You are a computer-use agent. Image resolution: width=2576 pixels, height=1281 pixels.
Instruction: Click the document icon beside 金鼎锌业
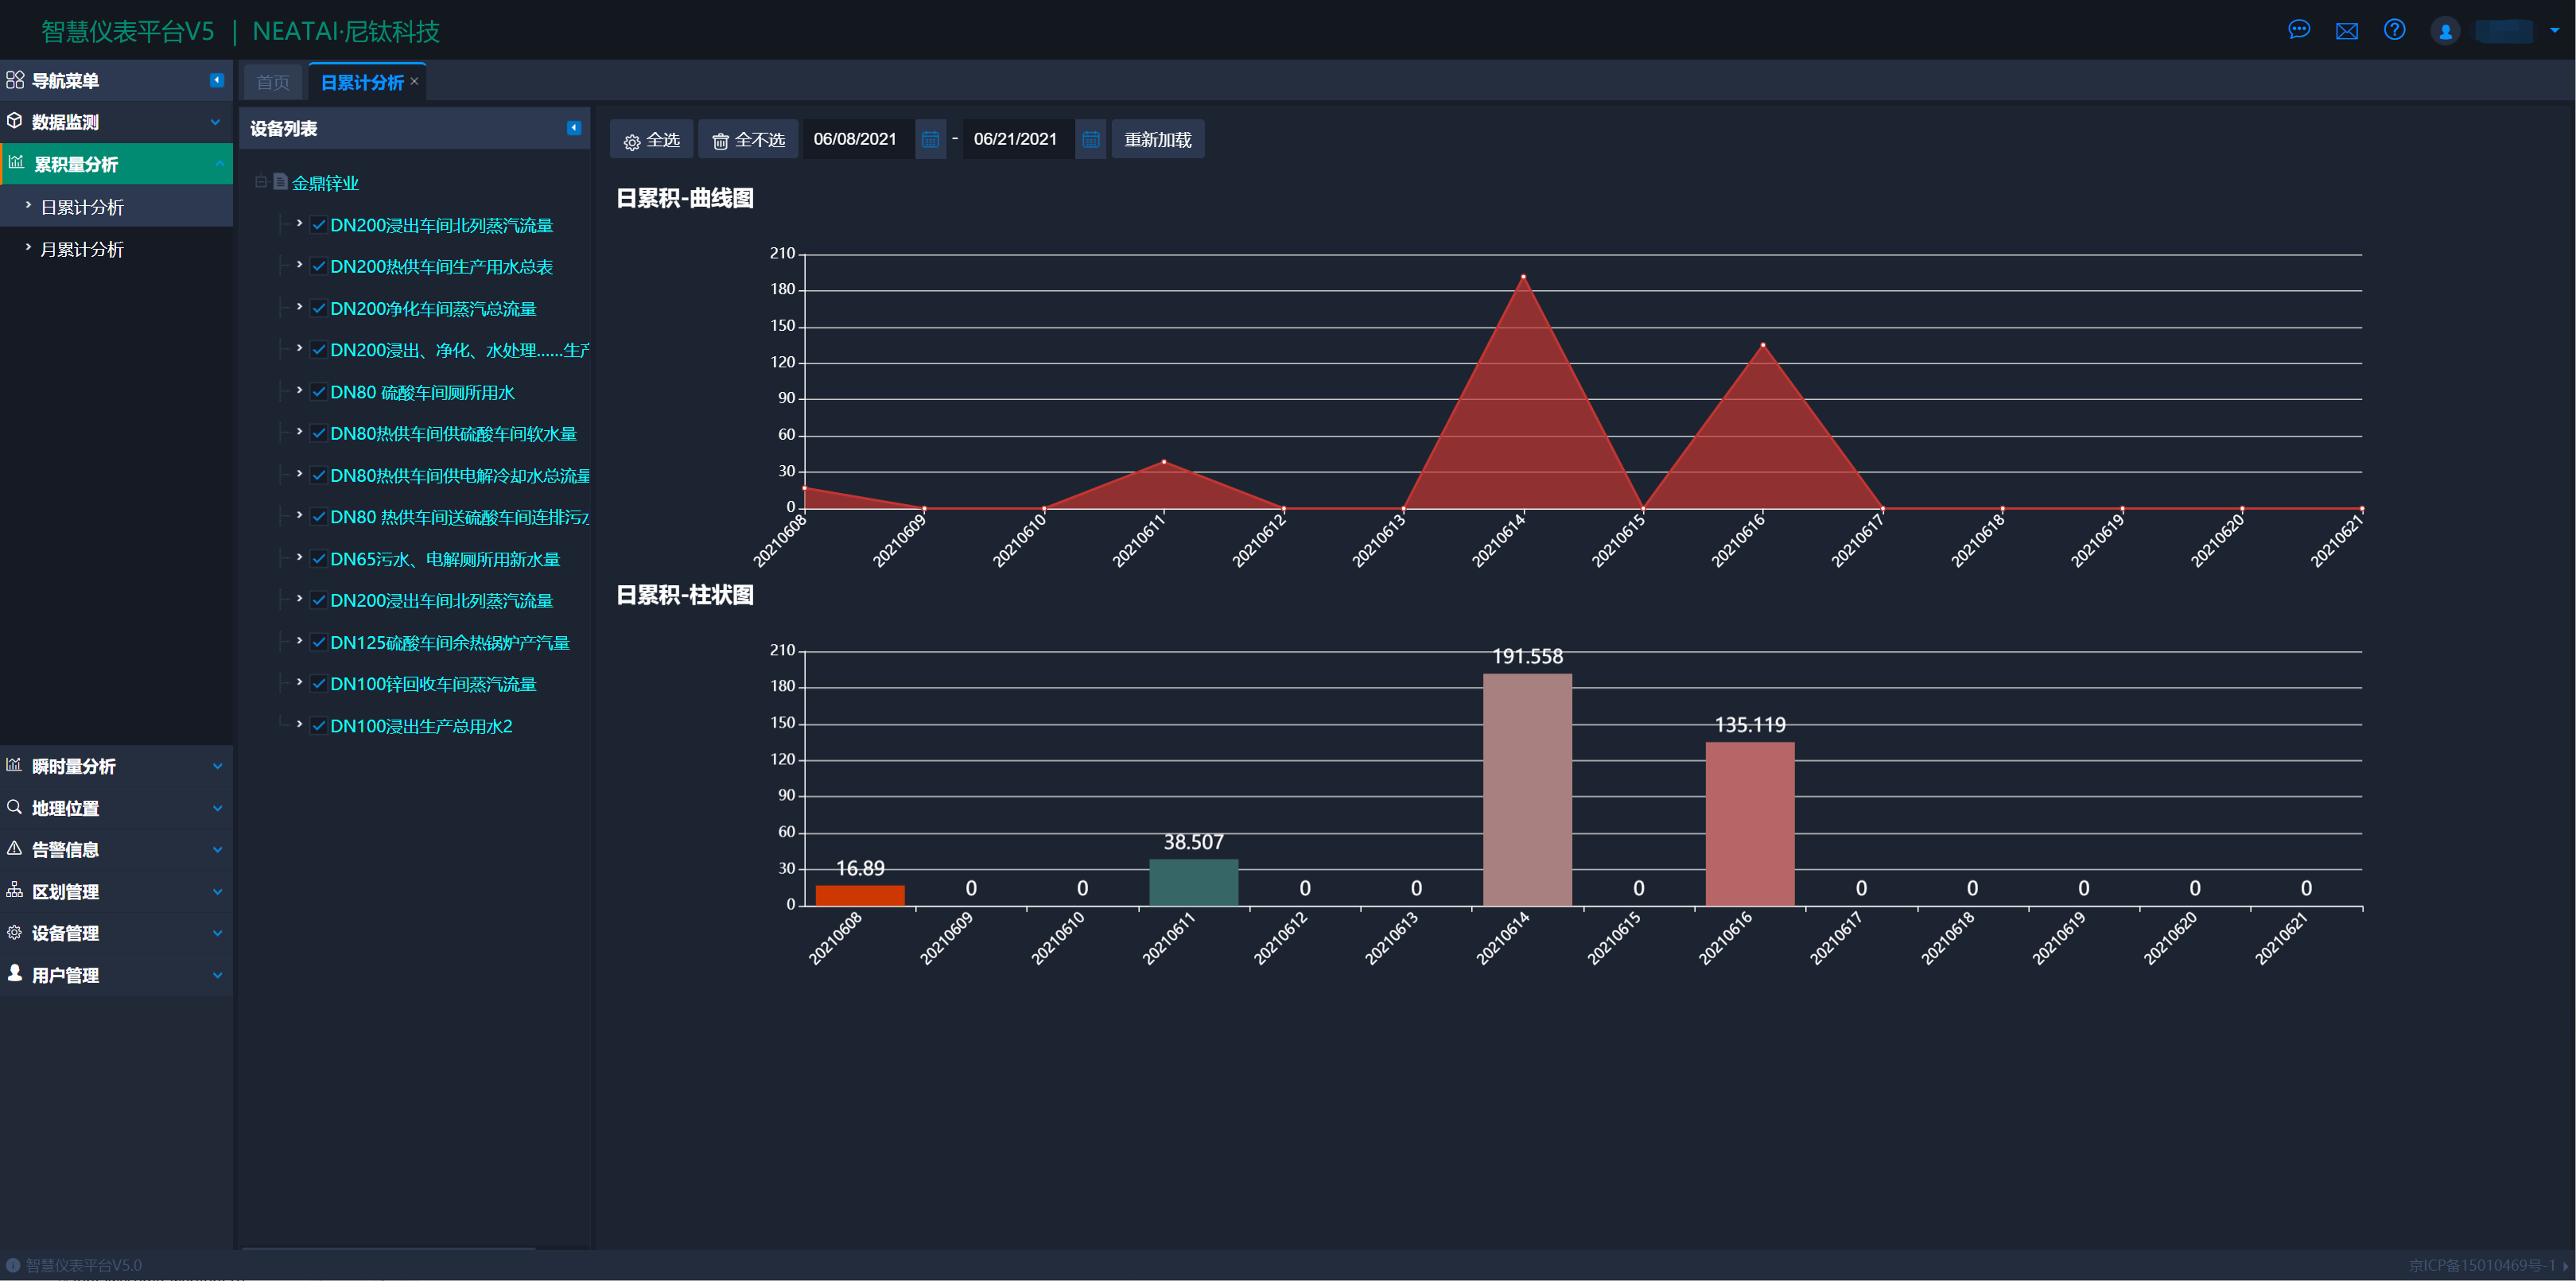click(280, 182)
